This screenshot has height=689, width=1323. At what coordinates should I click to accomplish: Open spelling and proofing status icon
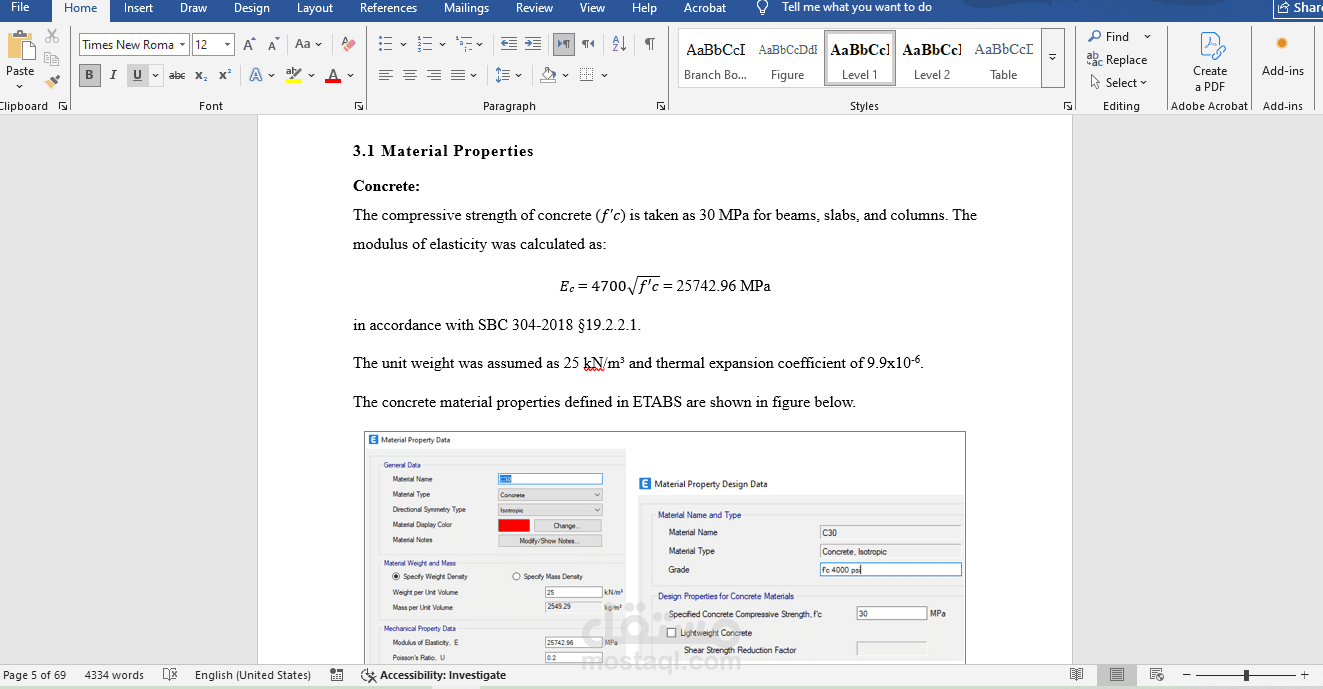pos(170,675)
